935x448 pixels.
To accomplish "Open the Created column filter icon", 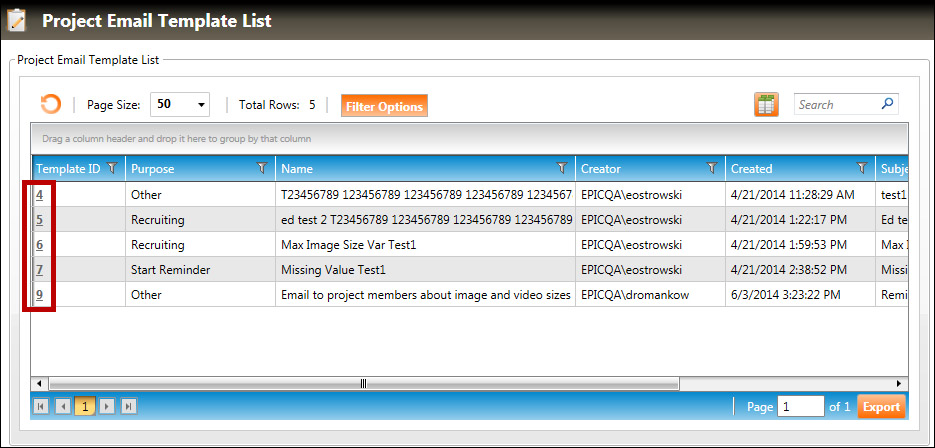I will 862,168.
